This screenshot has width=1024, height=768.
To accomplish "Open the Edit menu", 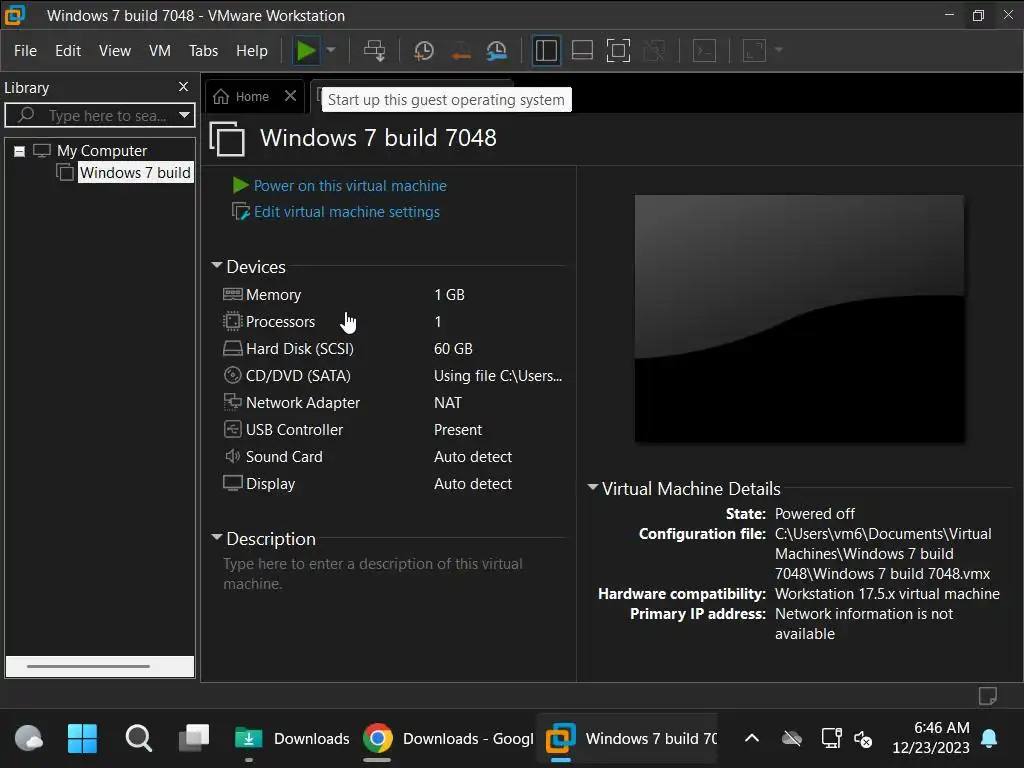I will [68, 50].
